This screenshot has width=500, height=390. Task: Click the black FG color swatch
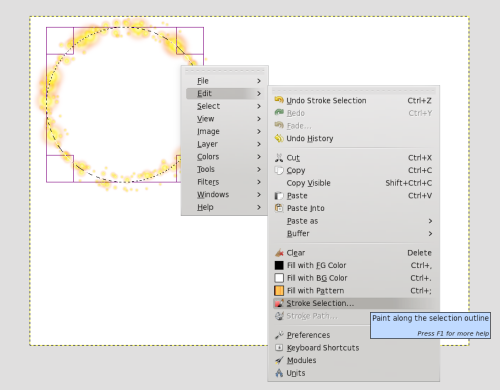[x=279, y=265]
